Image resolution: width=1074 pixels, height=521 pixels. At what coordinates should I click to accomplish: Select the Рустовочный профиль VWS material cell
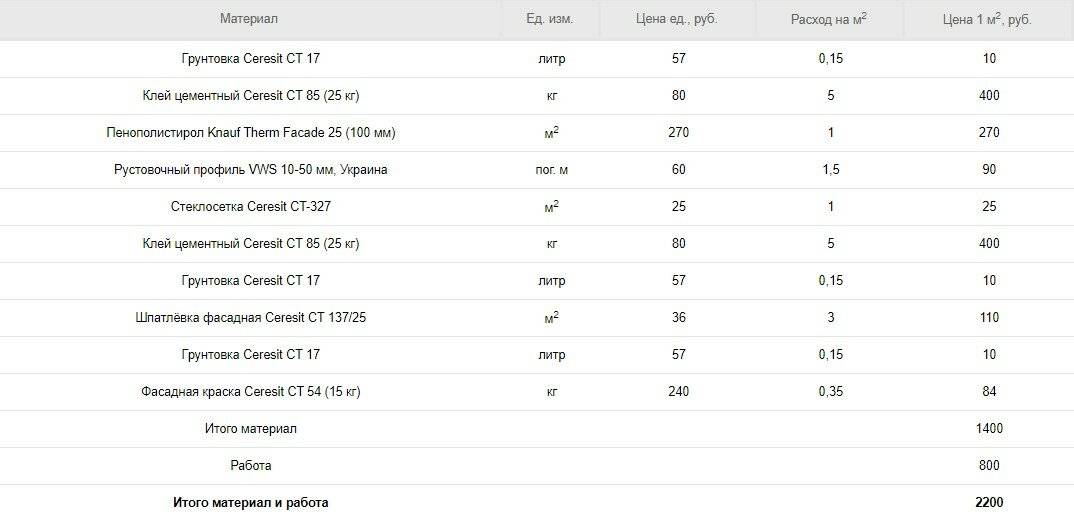point(250,170)
